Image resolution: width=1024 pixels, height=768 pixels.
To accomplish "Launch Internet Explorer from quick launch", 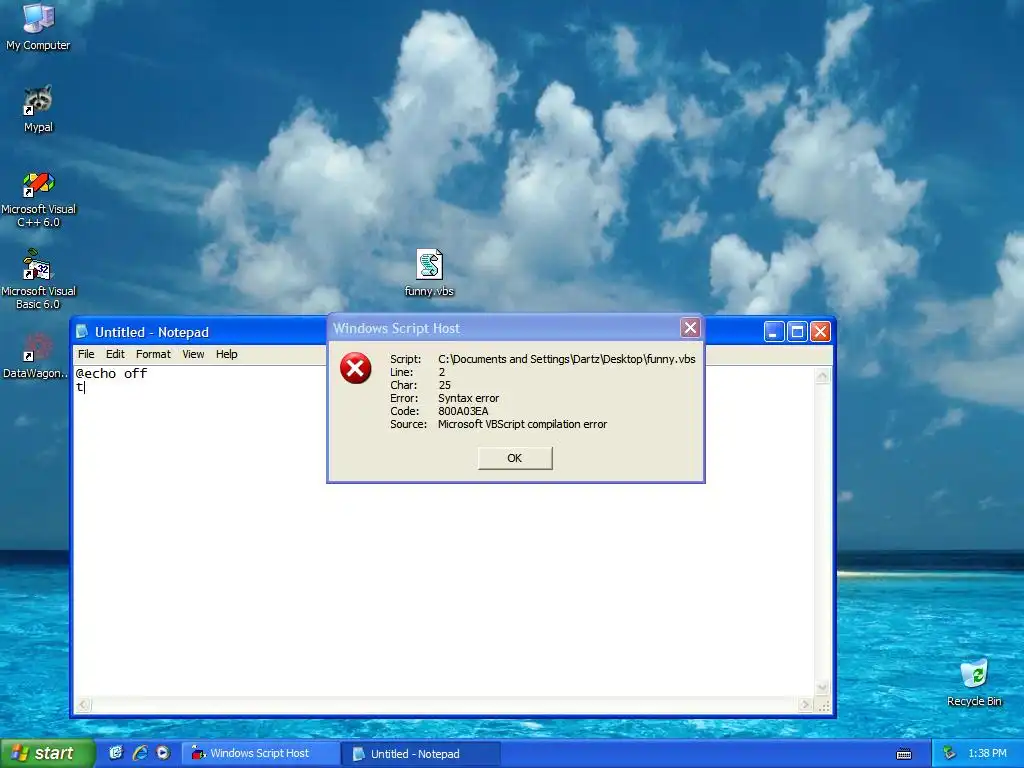I will (x=140, y=753).
